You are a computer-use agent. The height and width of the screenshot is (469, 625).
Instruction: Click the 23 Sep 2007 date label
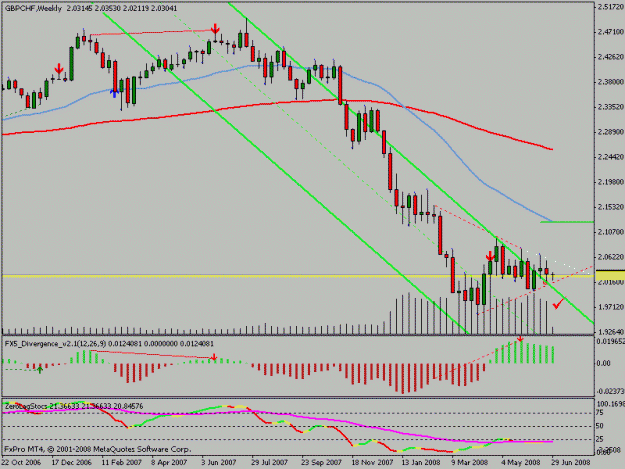click(321, 462)
